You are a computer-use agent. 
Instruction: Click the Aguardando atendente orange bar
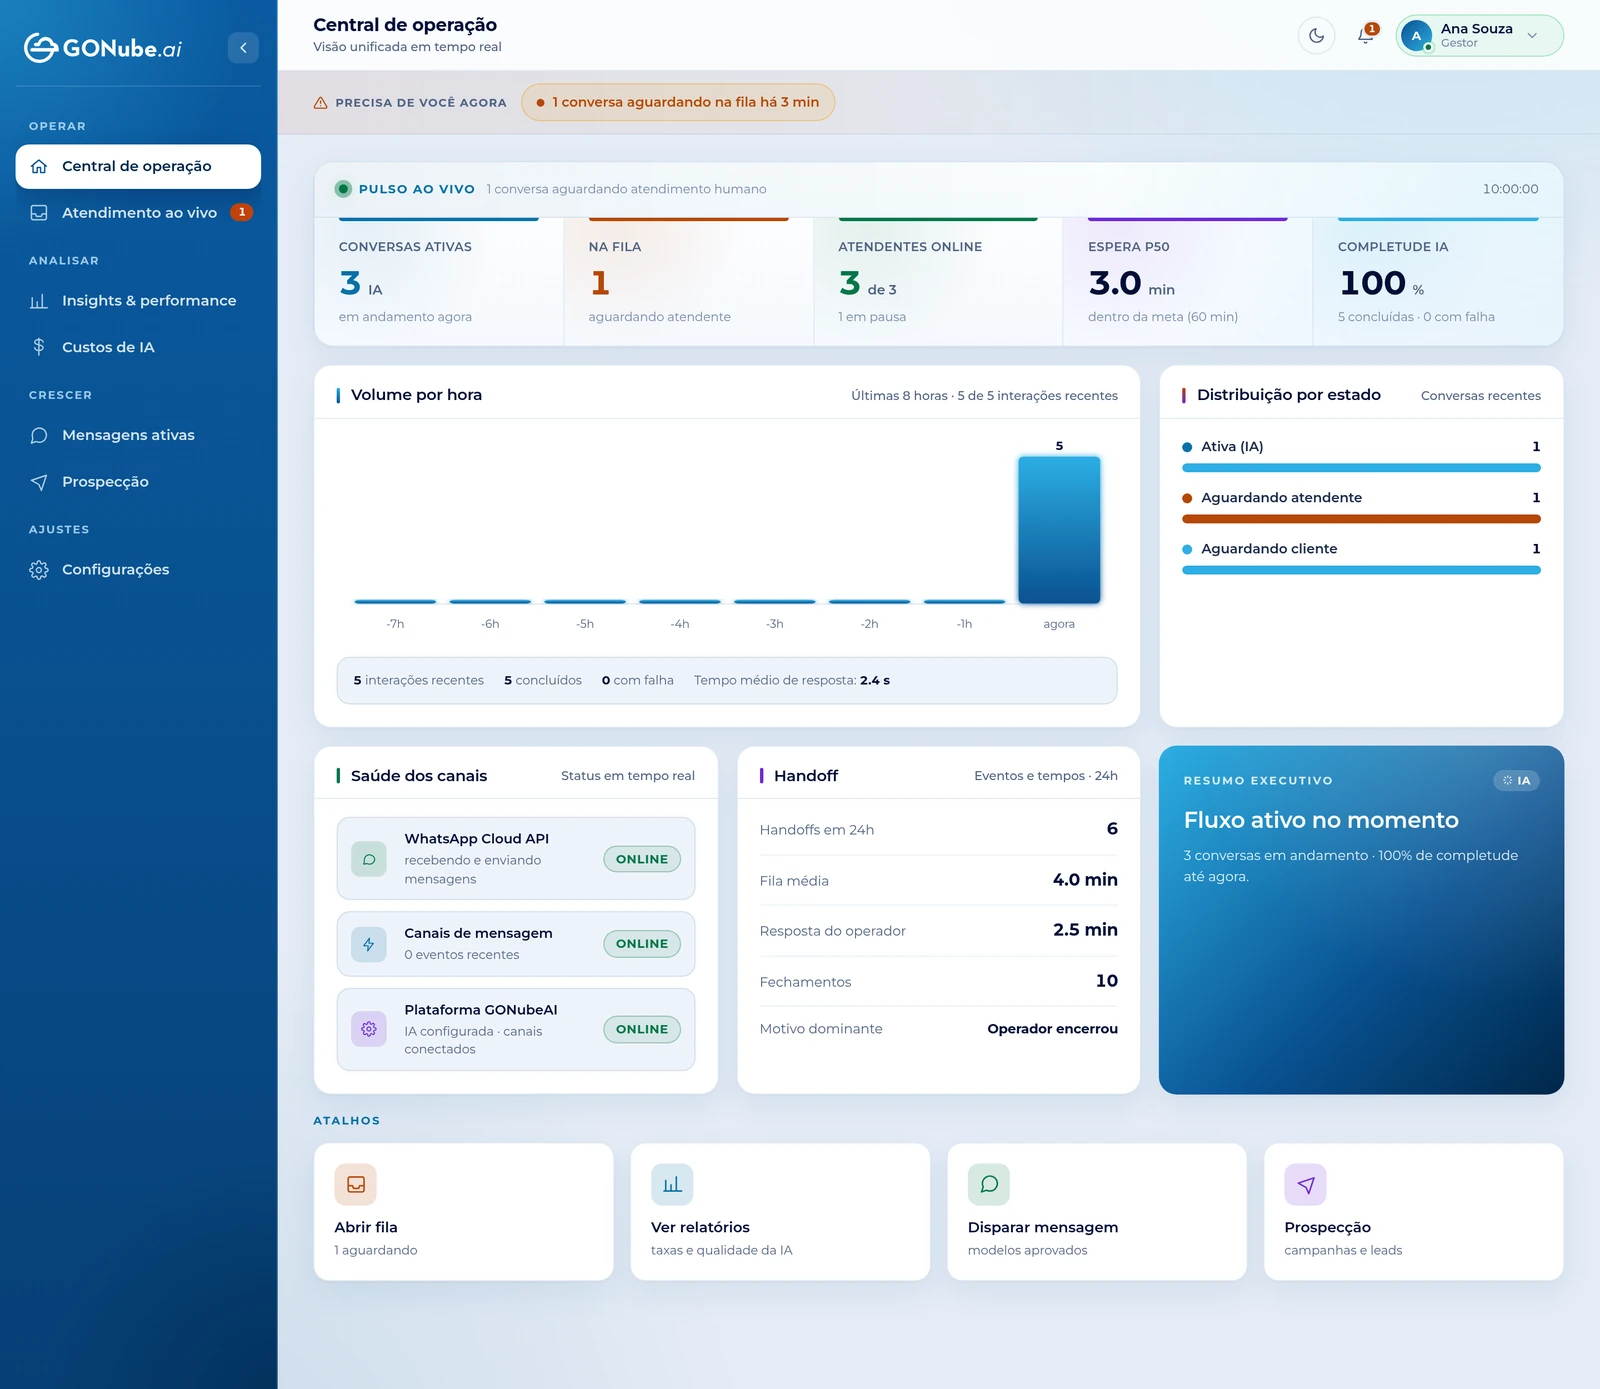[x=1361, y=519]
